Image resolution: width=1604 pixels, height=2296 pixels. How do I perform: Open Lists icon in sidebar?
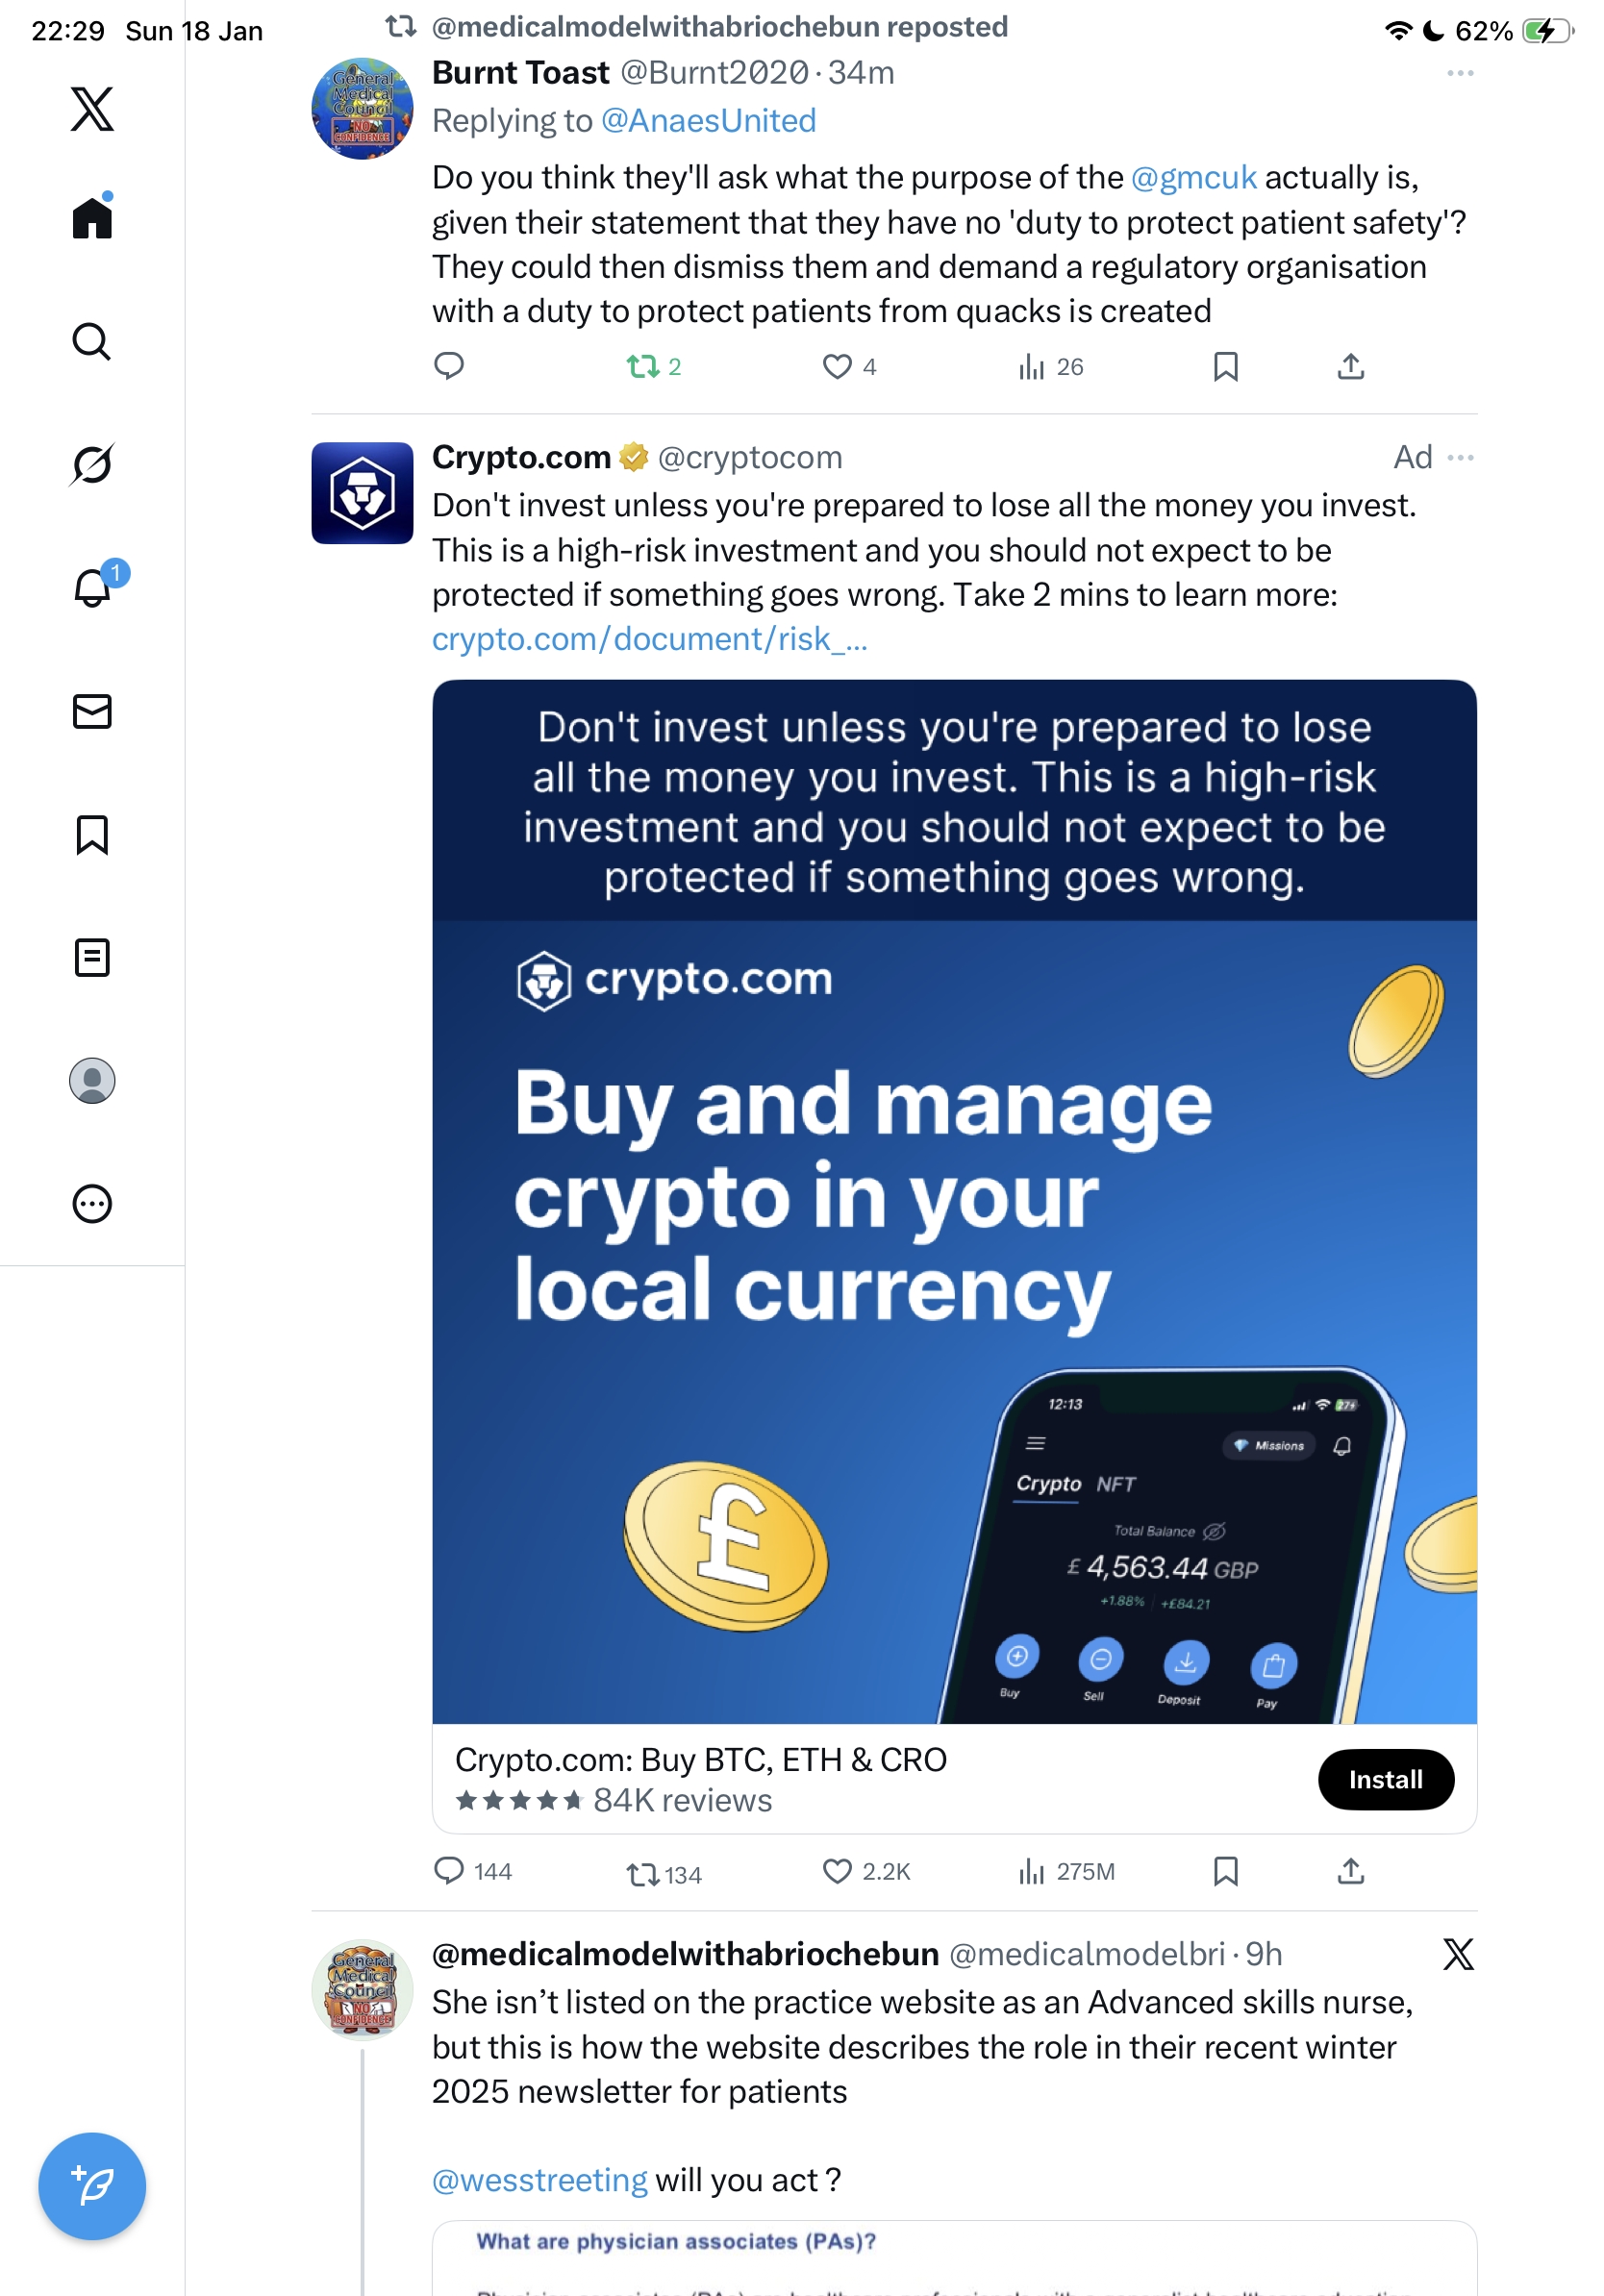click(92, 957)
